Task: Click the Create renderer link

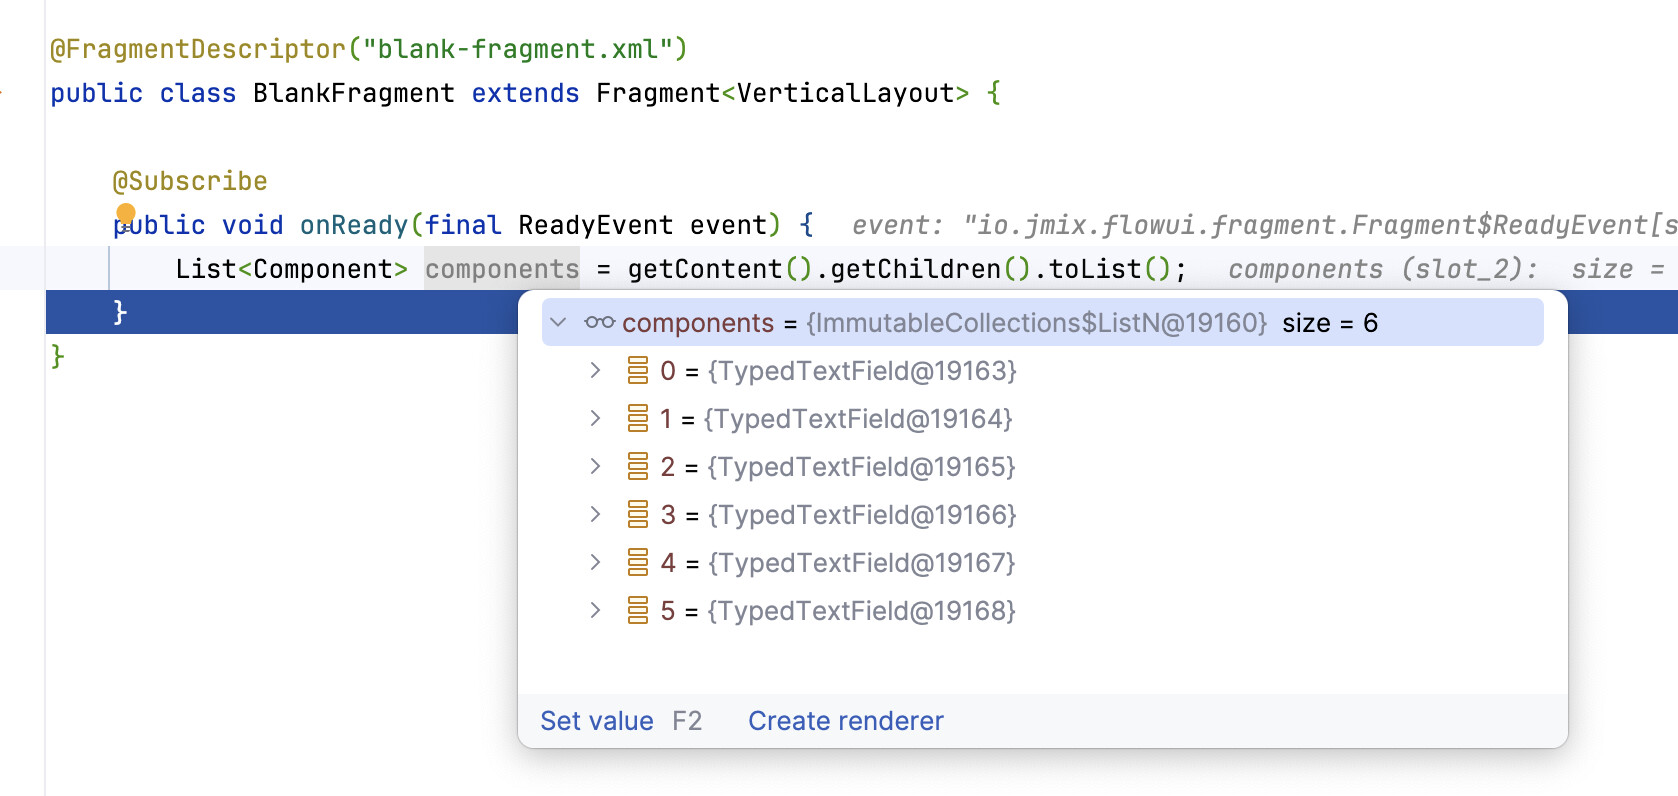Action: click(845, 721)
